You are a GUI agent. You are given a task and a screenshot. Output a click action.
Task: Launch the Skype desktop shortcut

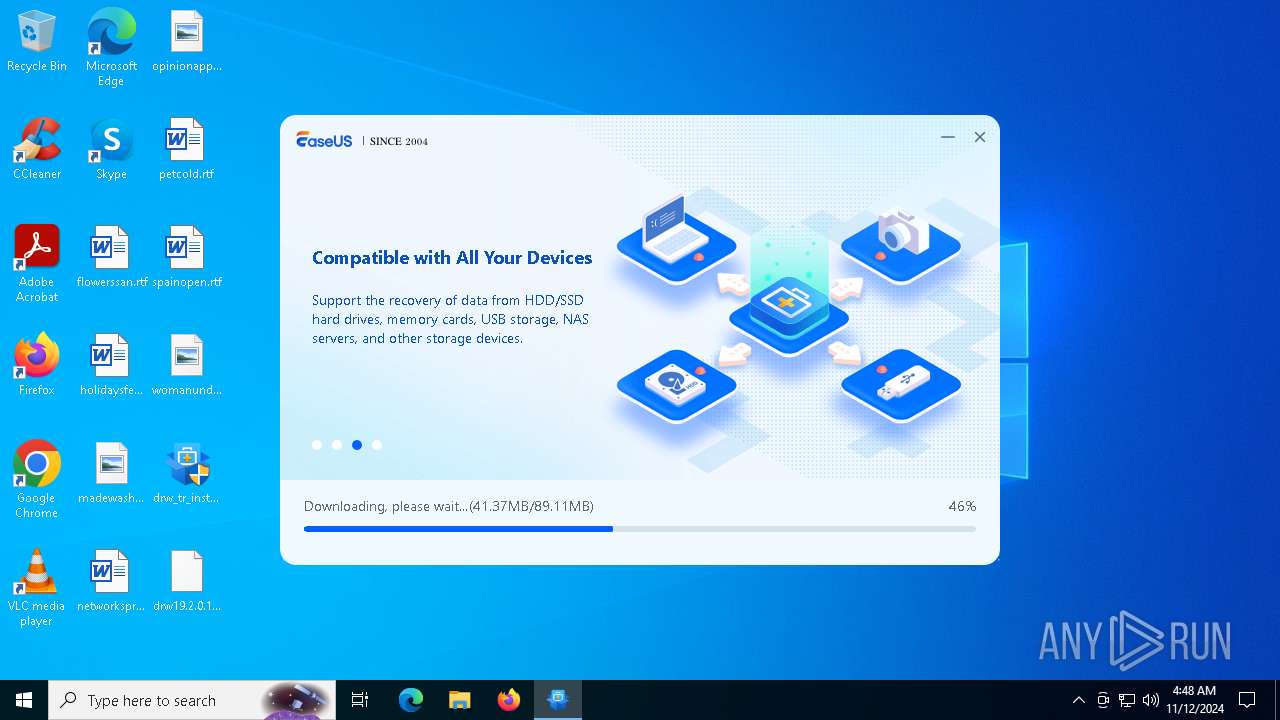point(111,150)
